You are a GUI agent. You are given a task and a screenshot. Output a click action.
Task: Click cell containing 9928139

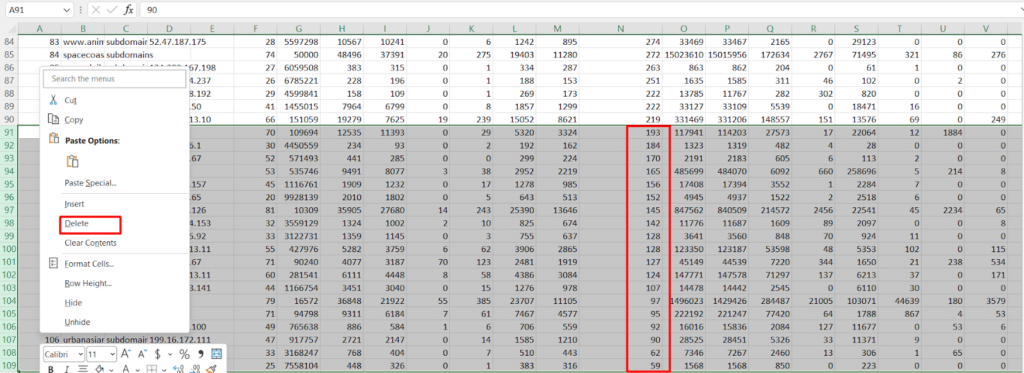tap(298, 197)
